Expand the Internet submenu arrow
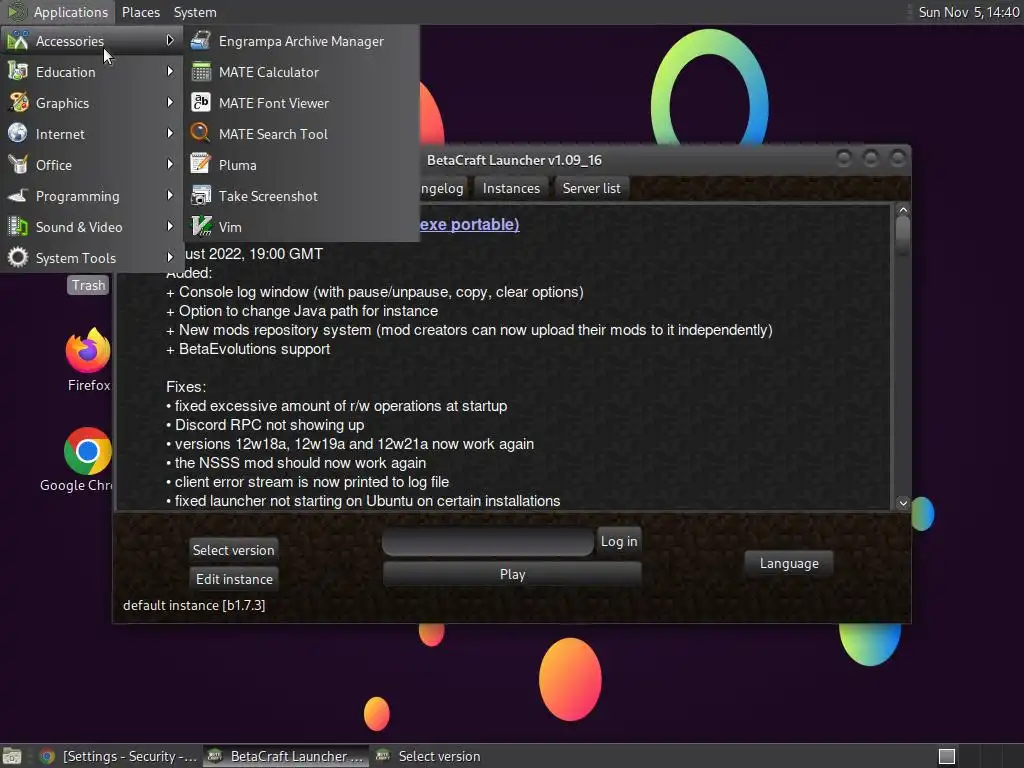Screen dimensions: 1024x768 click(170, 133)
